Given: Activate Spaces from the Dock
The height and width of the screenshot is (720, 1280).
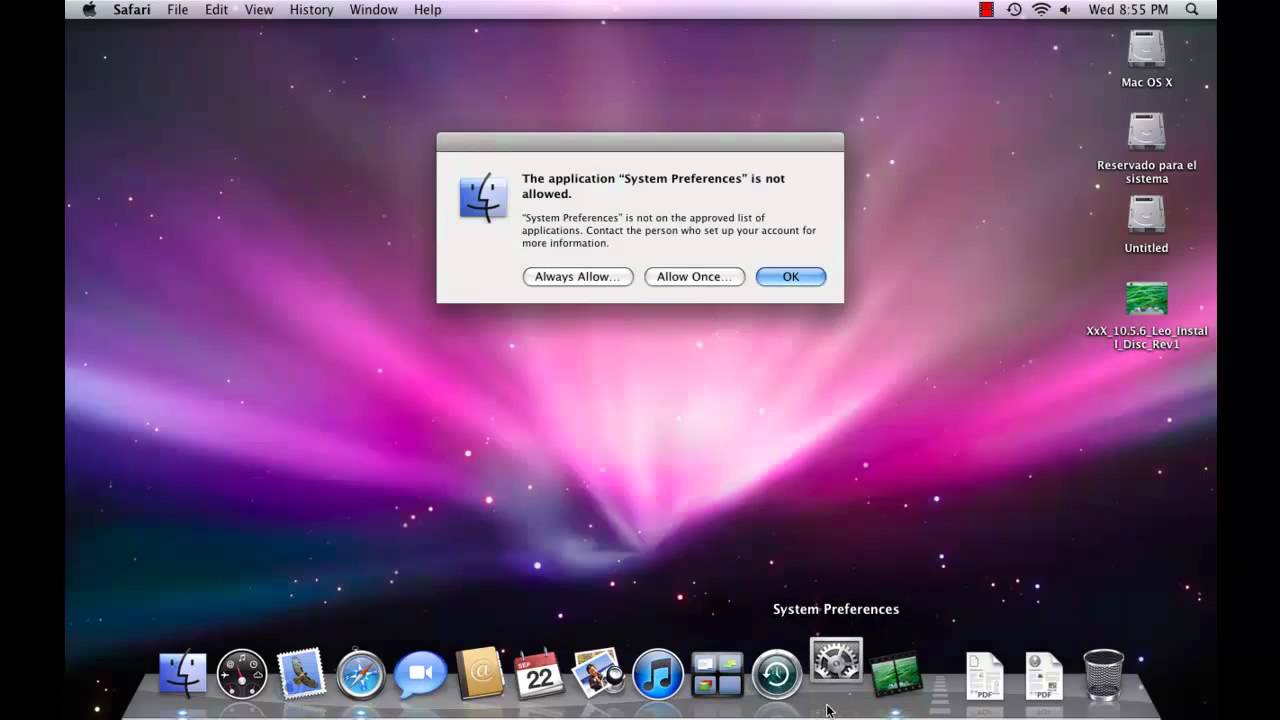Looking at the screenshot, I should click(717, 675).
